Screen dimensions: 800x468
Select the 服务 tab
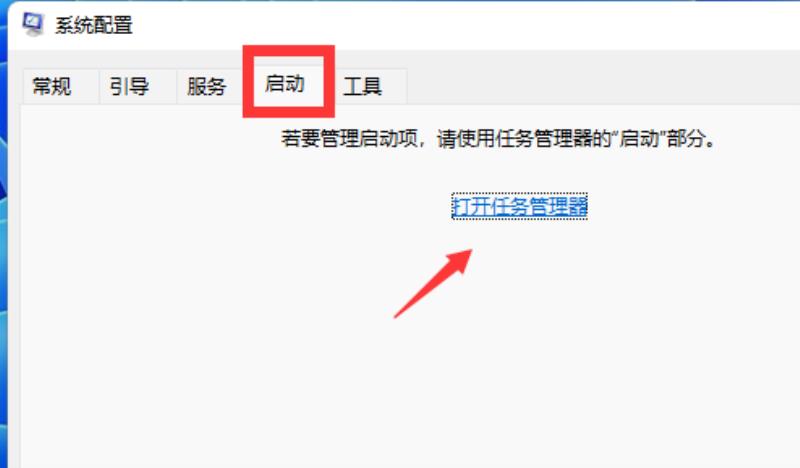coord(206,86)
